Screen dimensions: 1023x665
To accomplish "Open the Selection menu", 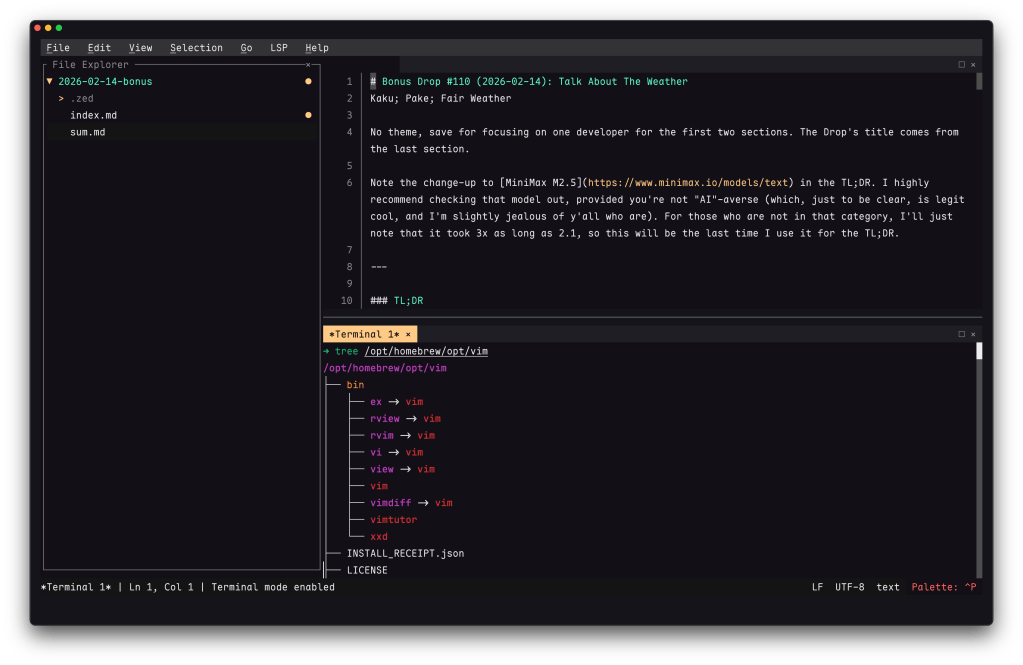I will (x=196, y=48).
